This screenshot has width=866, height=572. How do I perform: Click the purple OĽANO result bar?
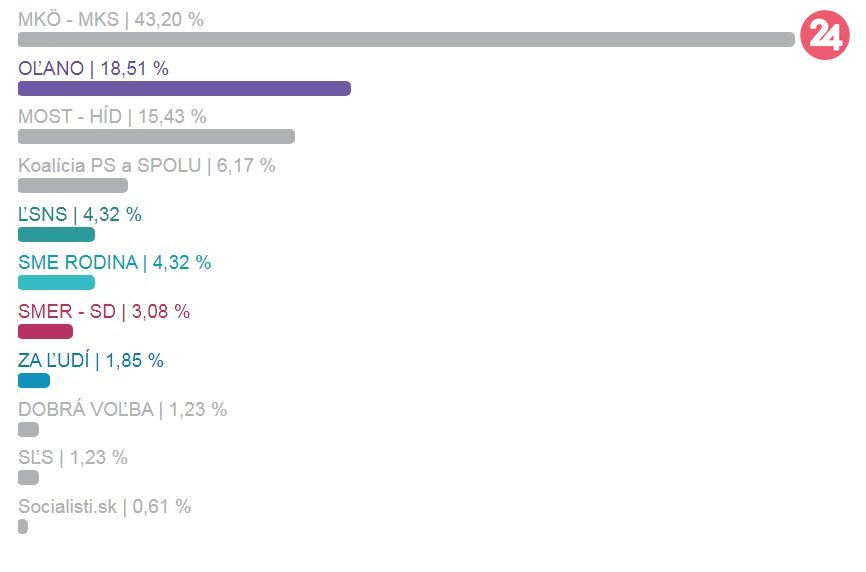(x=184, y=88)
